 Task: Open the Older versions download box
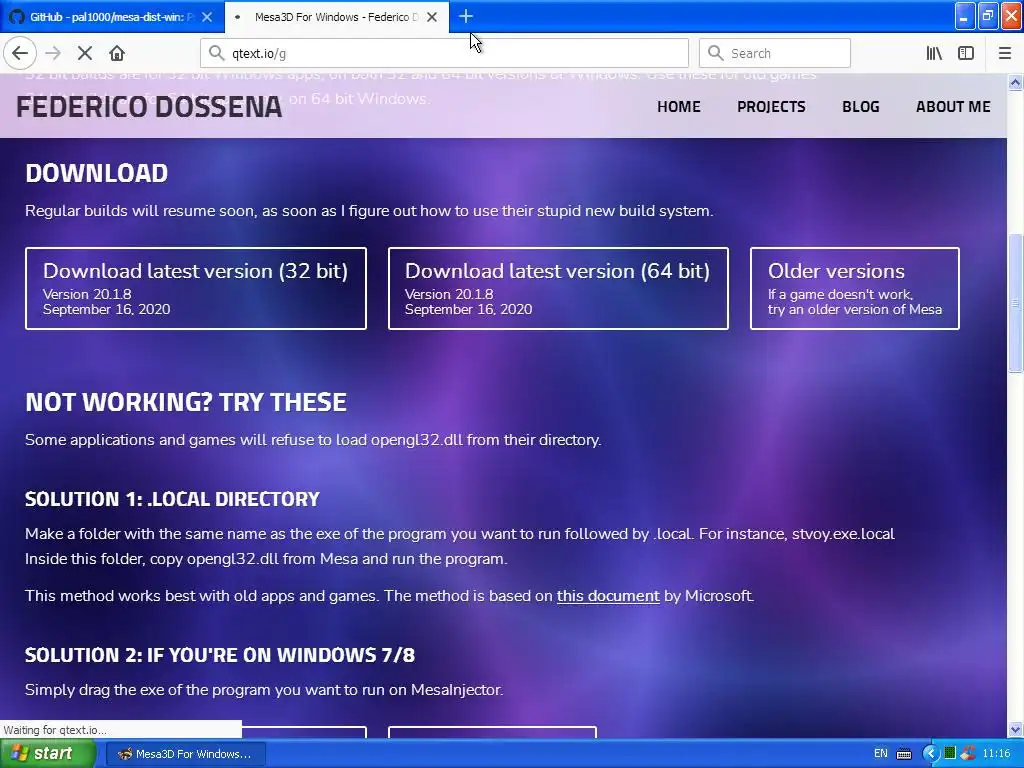(855, 289)
